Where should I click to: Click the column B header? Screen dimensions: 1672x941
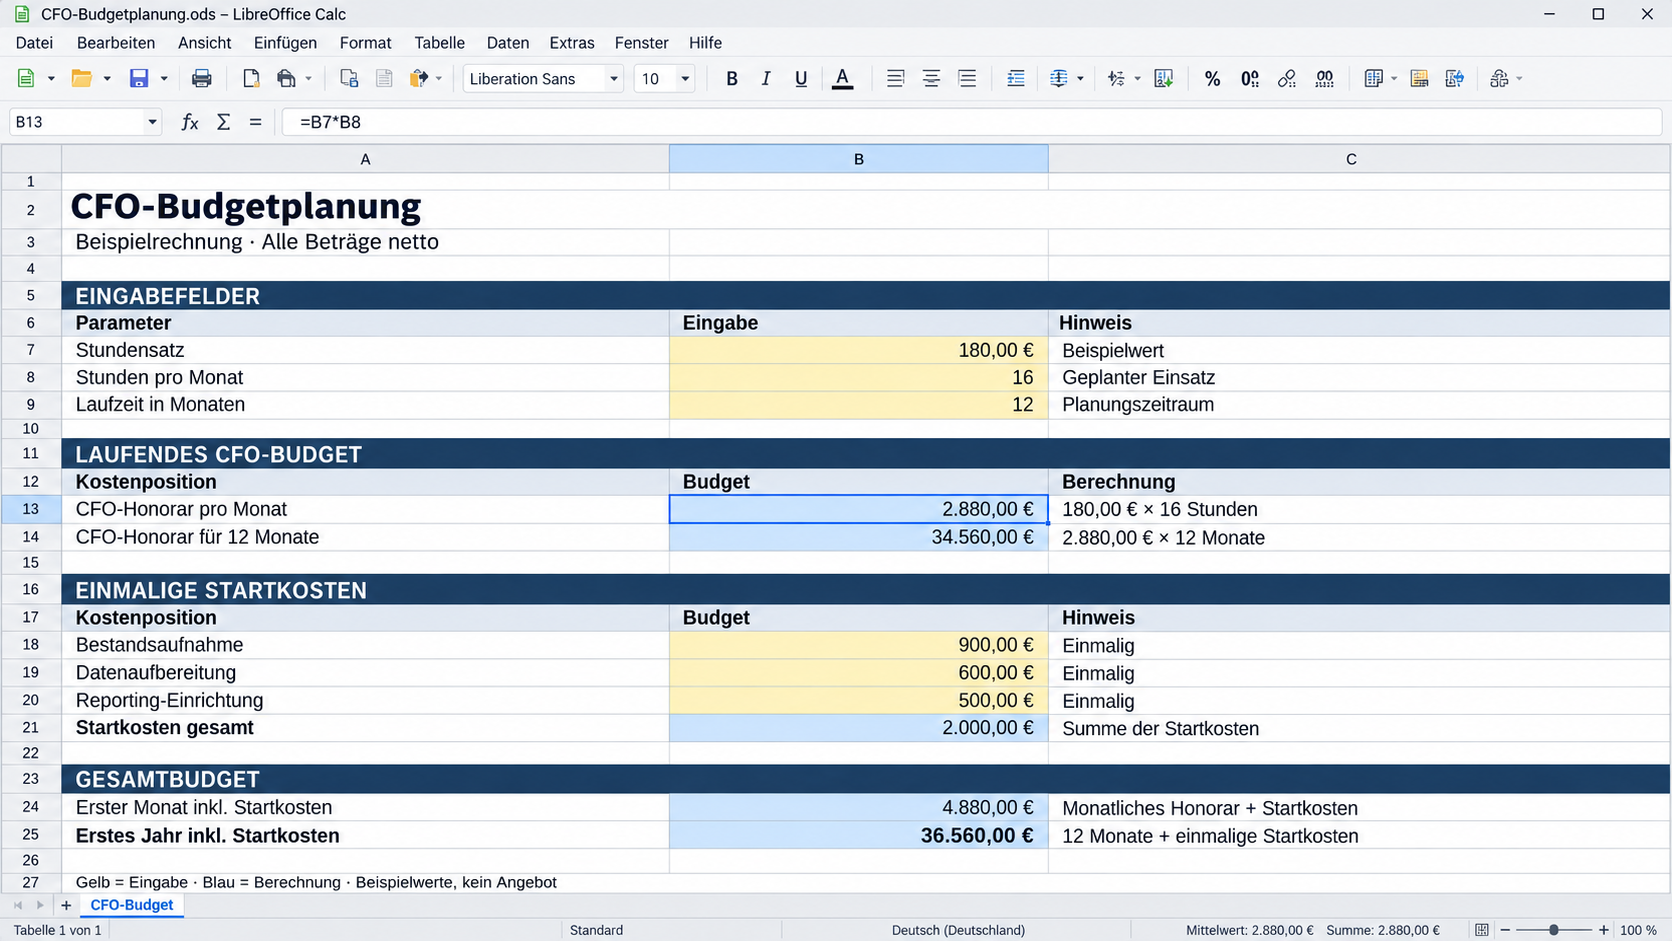[859, 159]
